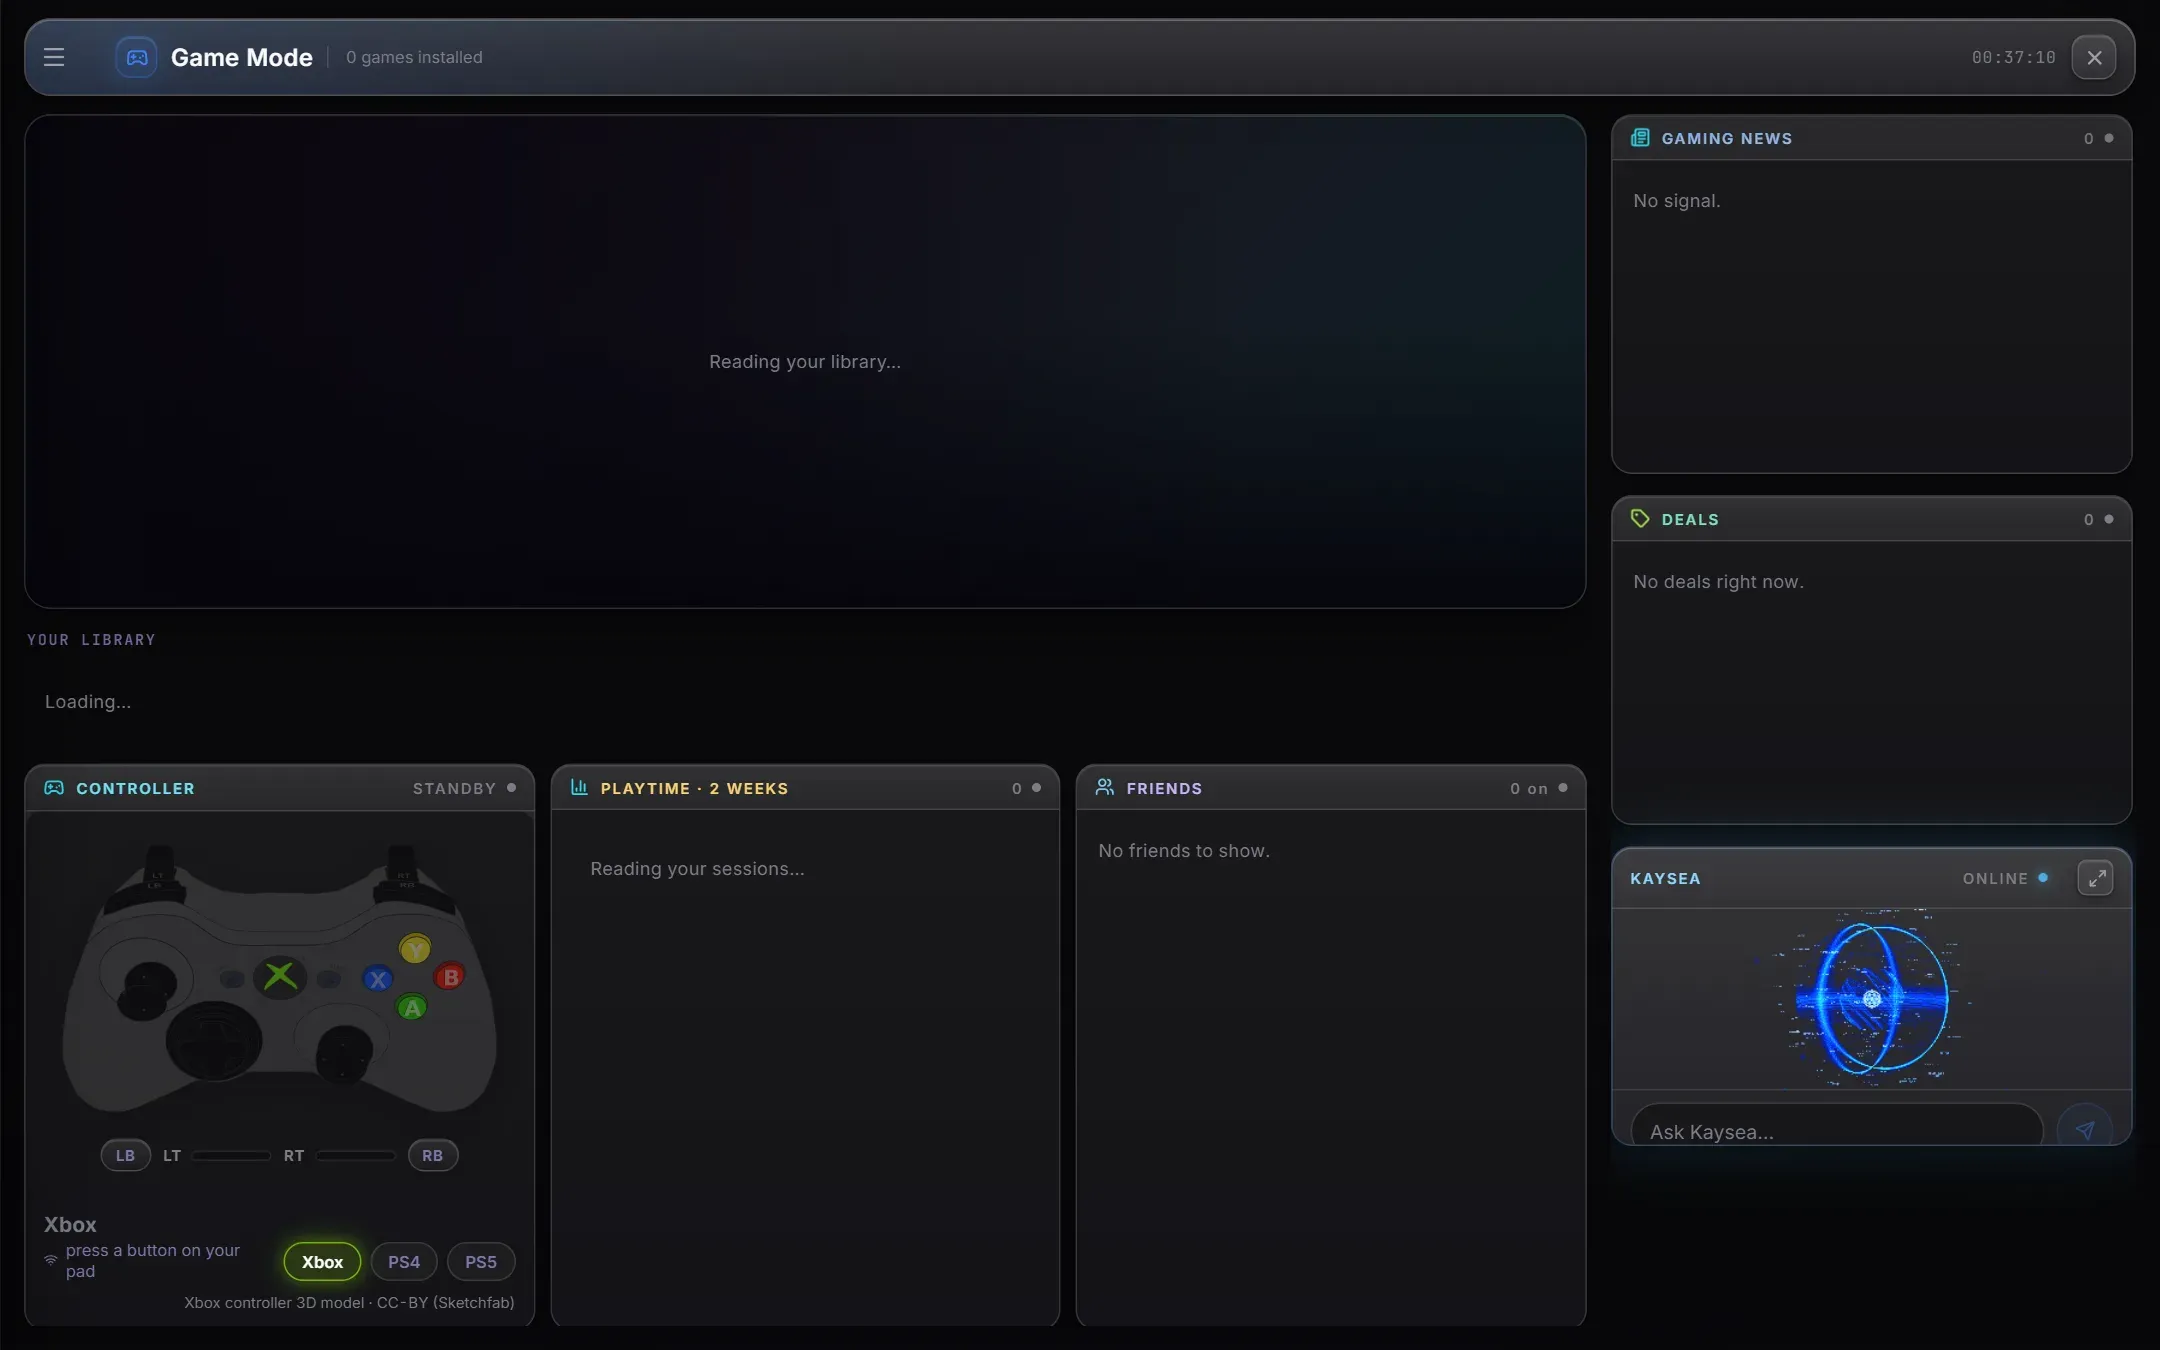Click the controller's right analog stick
This screenshot has height=1350, width=2160.
344,1053
